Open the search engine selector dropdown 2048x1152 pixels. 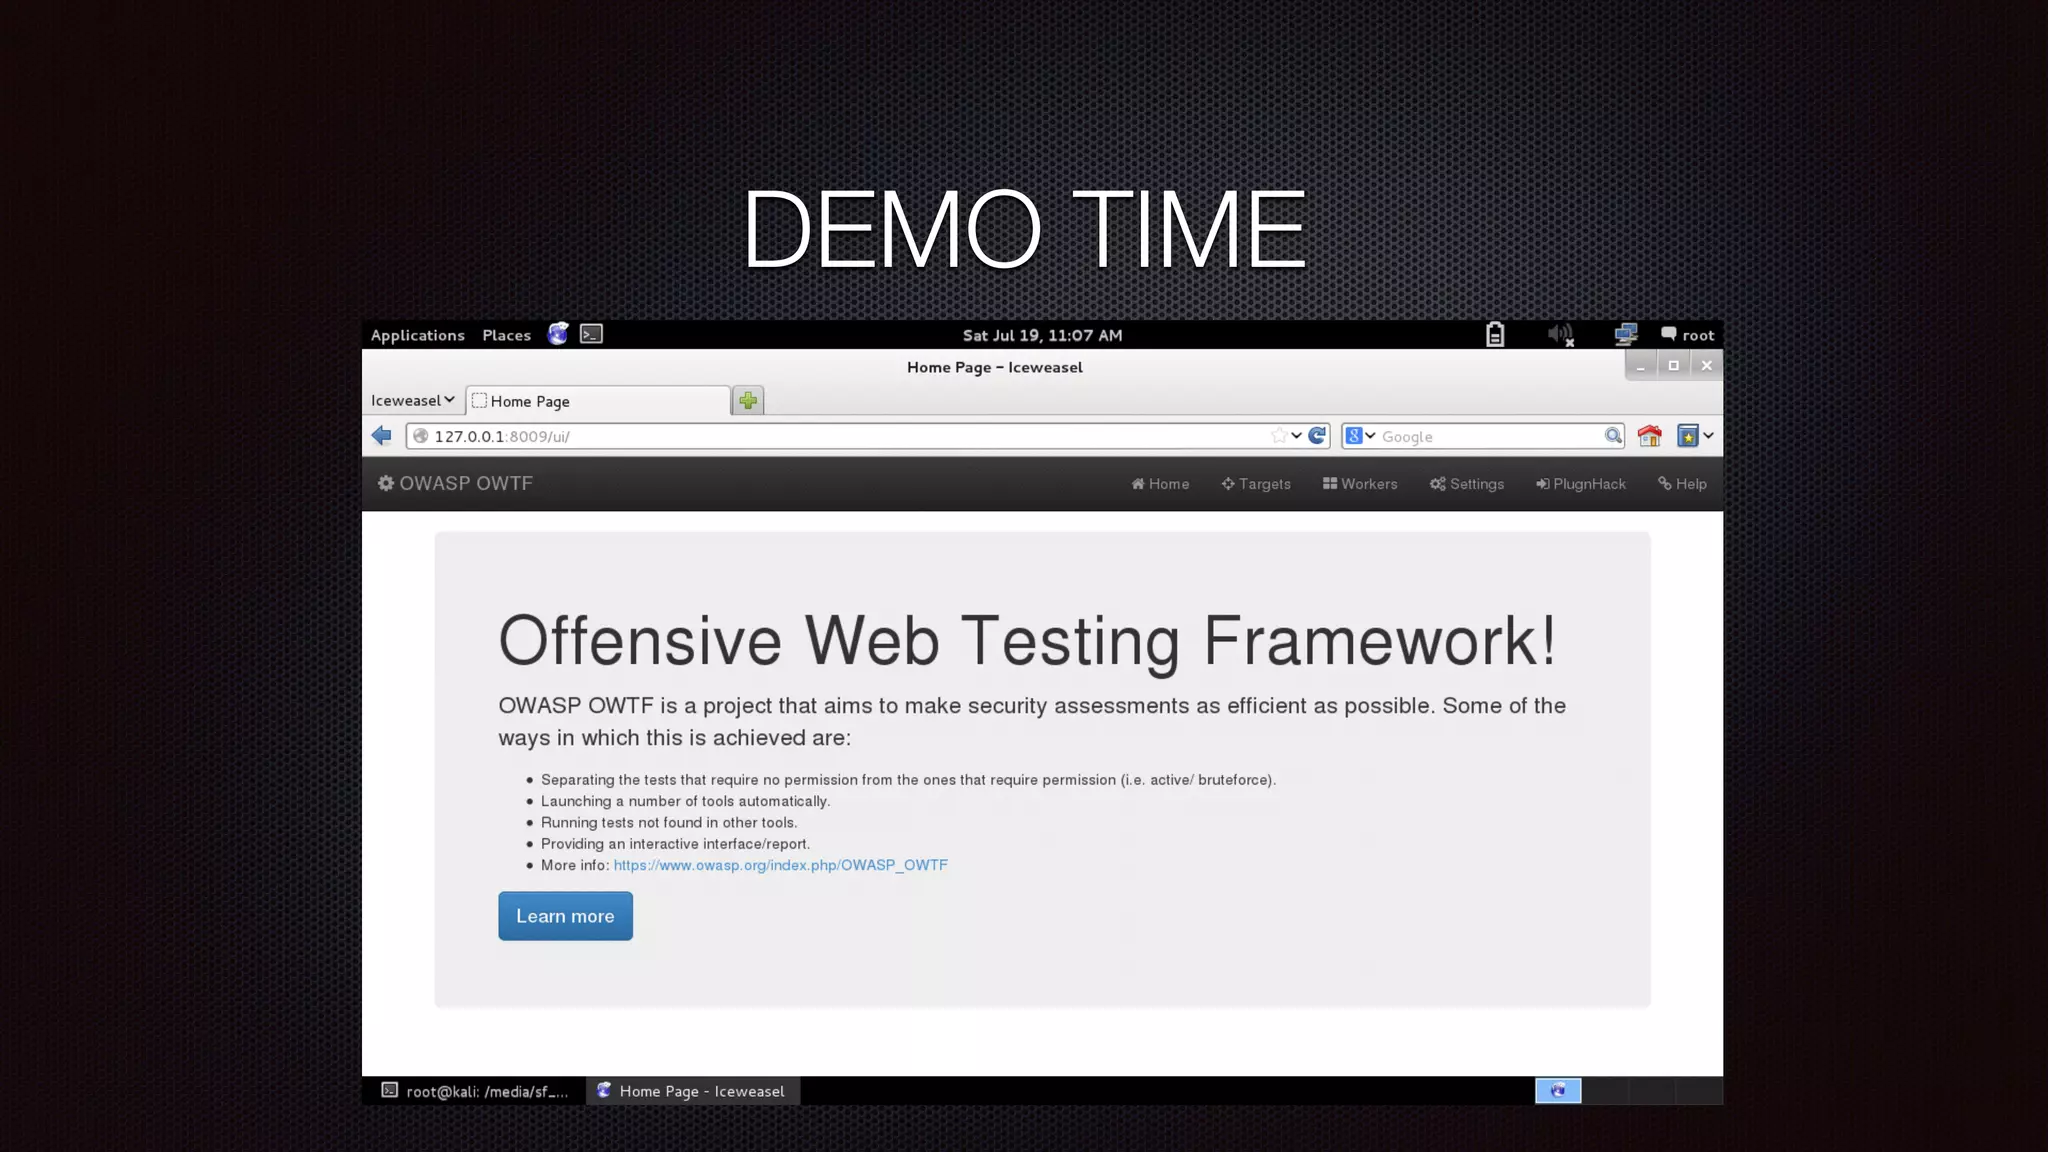tap(1360, 436)
